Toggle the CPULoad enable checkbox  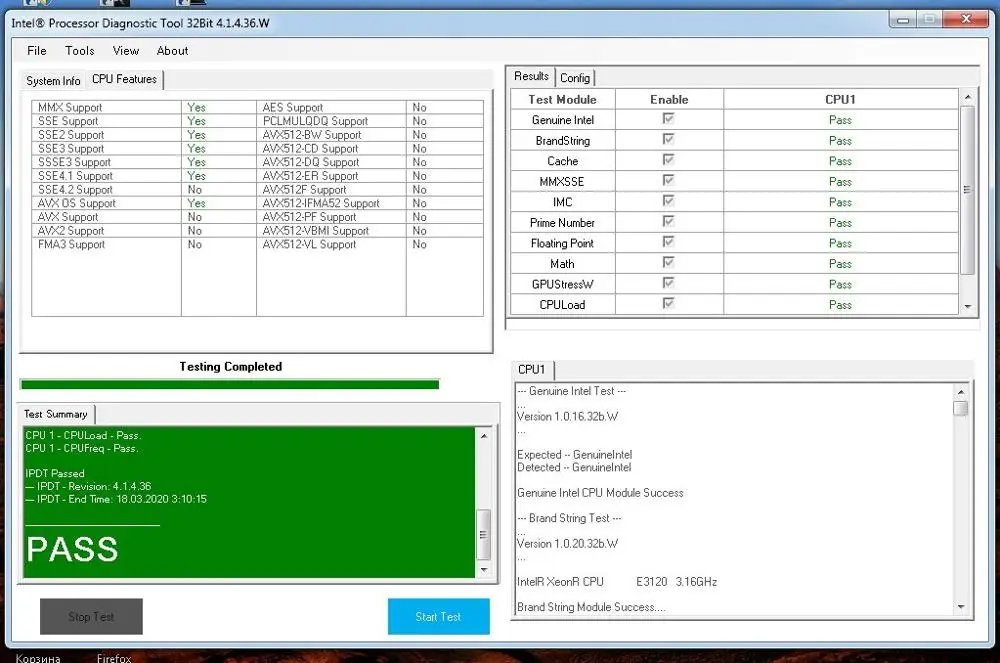[x=668, y=303]
